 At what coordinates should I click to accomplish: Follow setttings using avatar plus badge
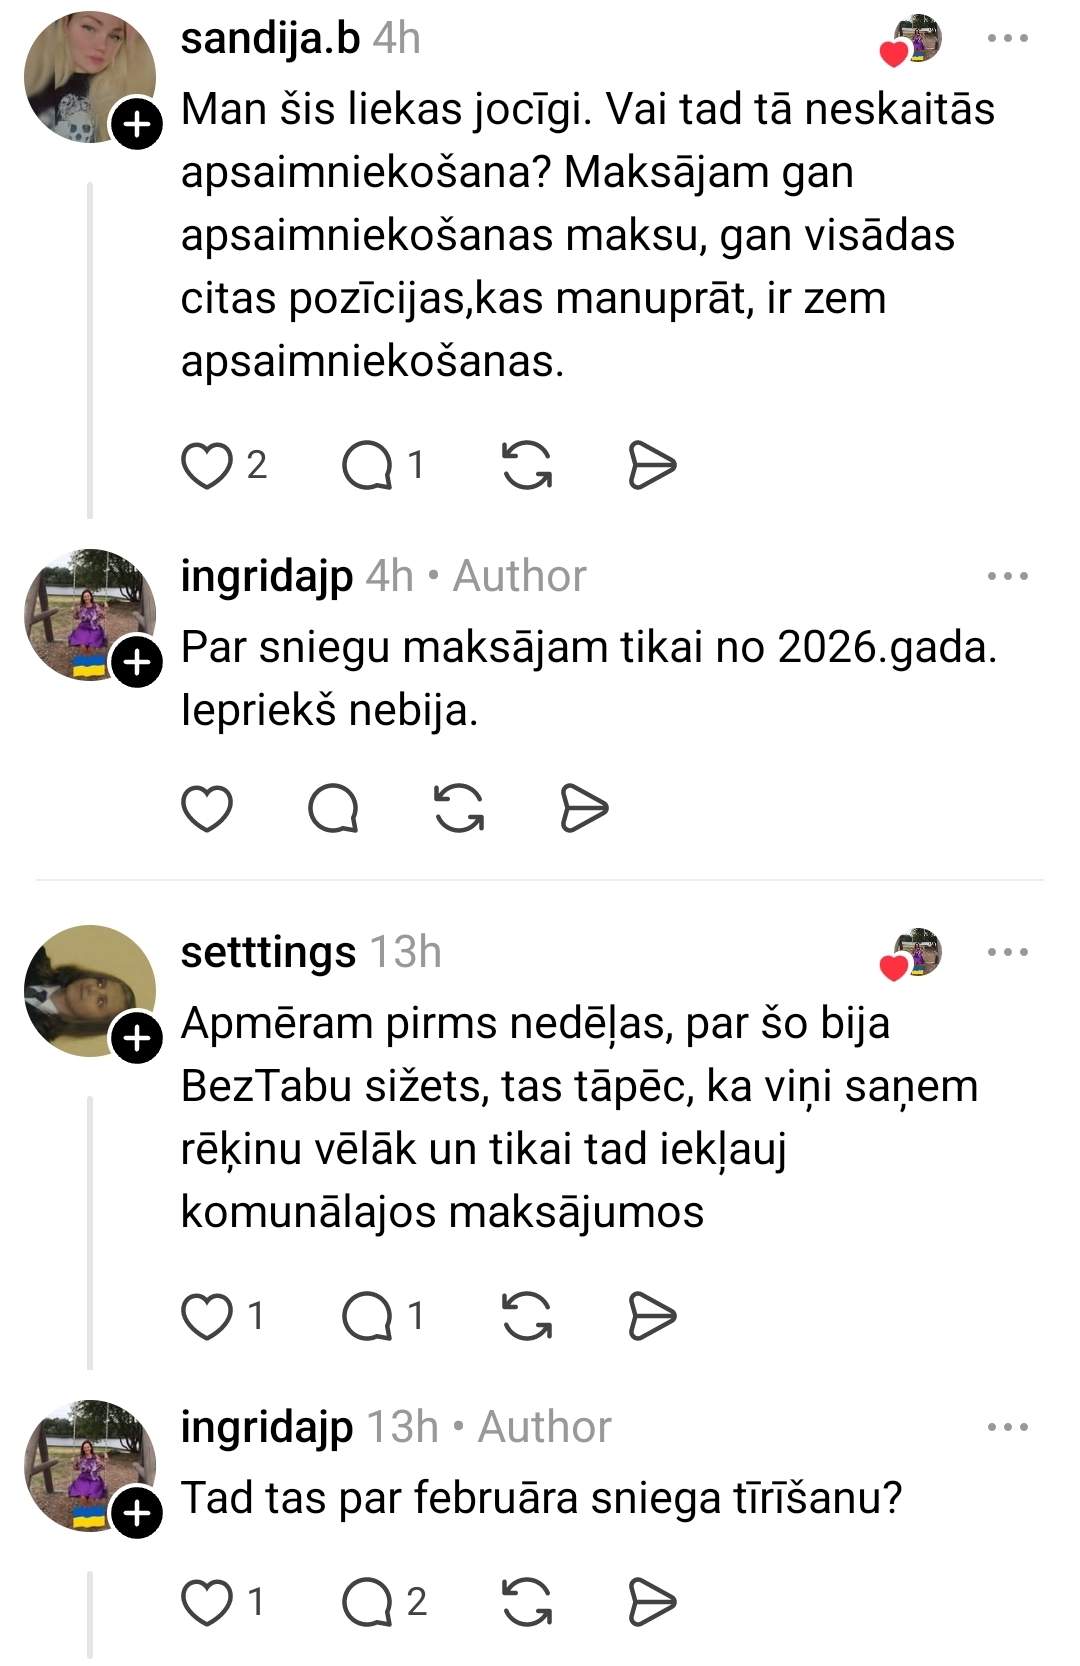click(137, 1039)
